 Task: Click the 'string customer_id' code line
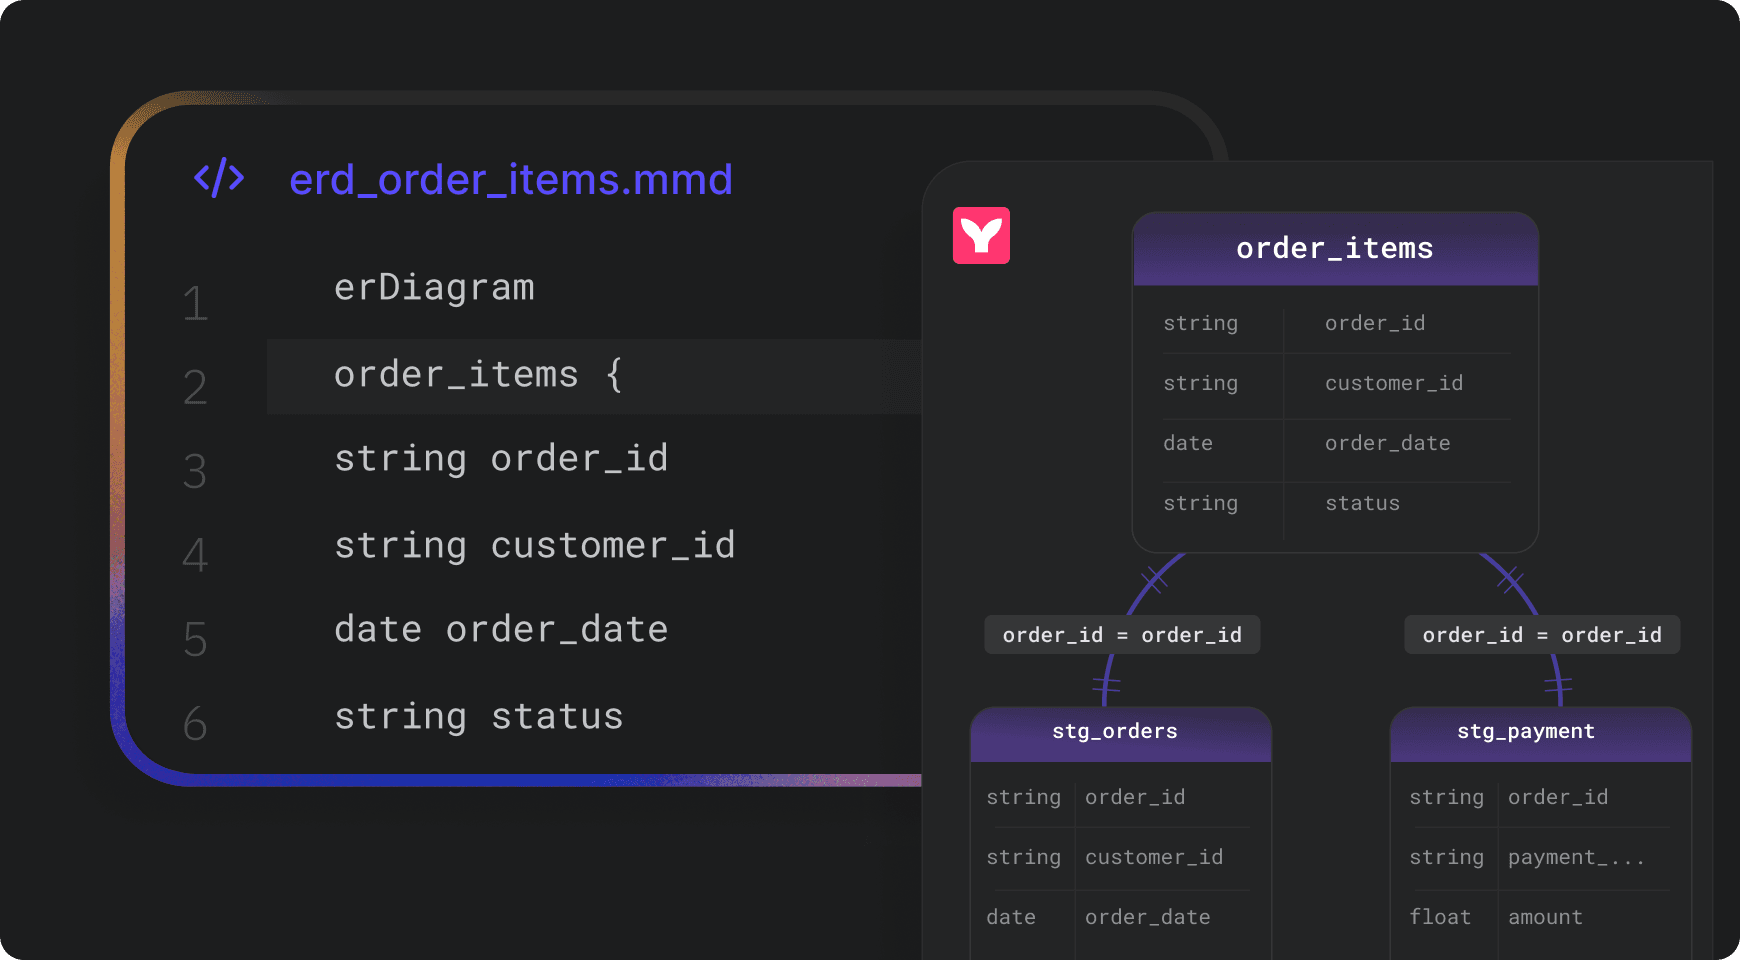click(535, 546)
